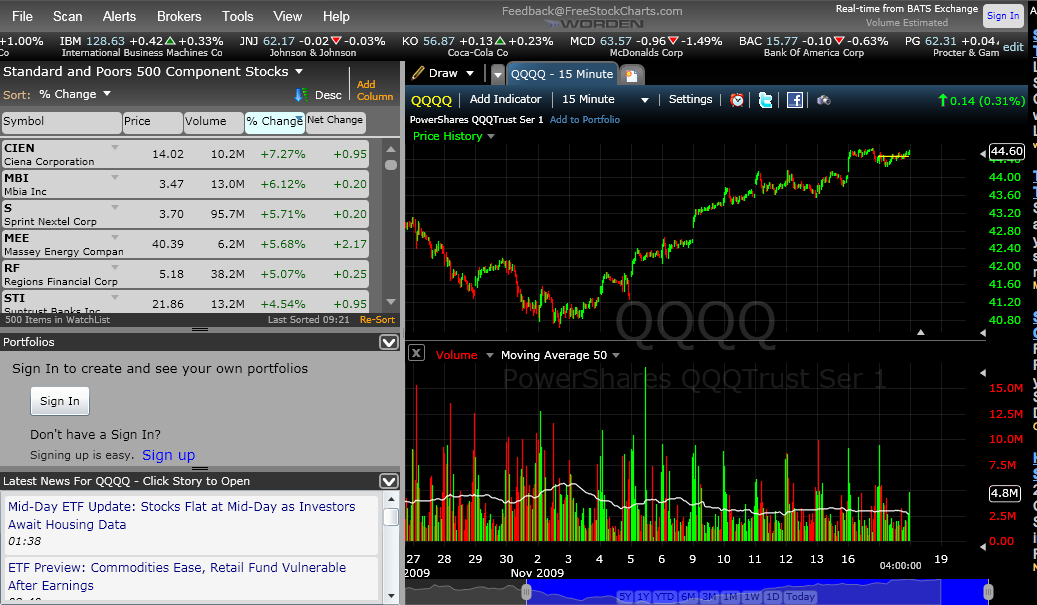The image size is (1037, 605).
Task: Click the Feedback@FreeStockCharts.com email link
Action: [592, 11]
